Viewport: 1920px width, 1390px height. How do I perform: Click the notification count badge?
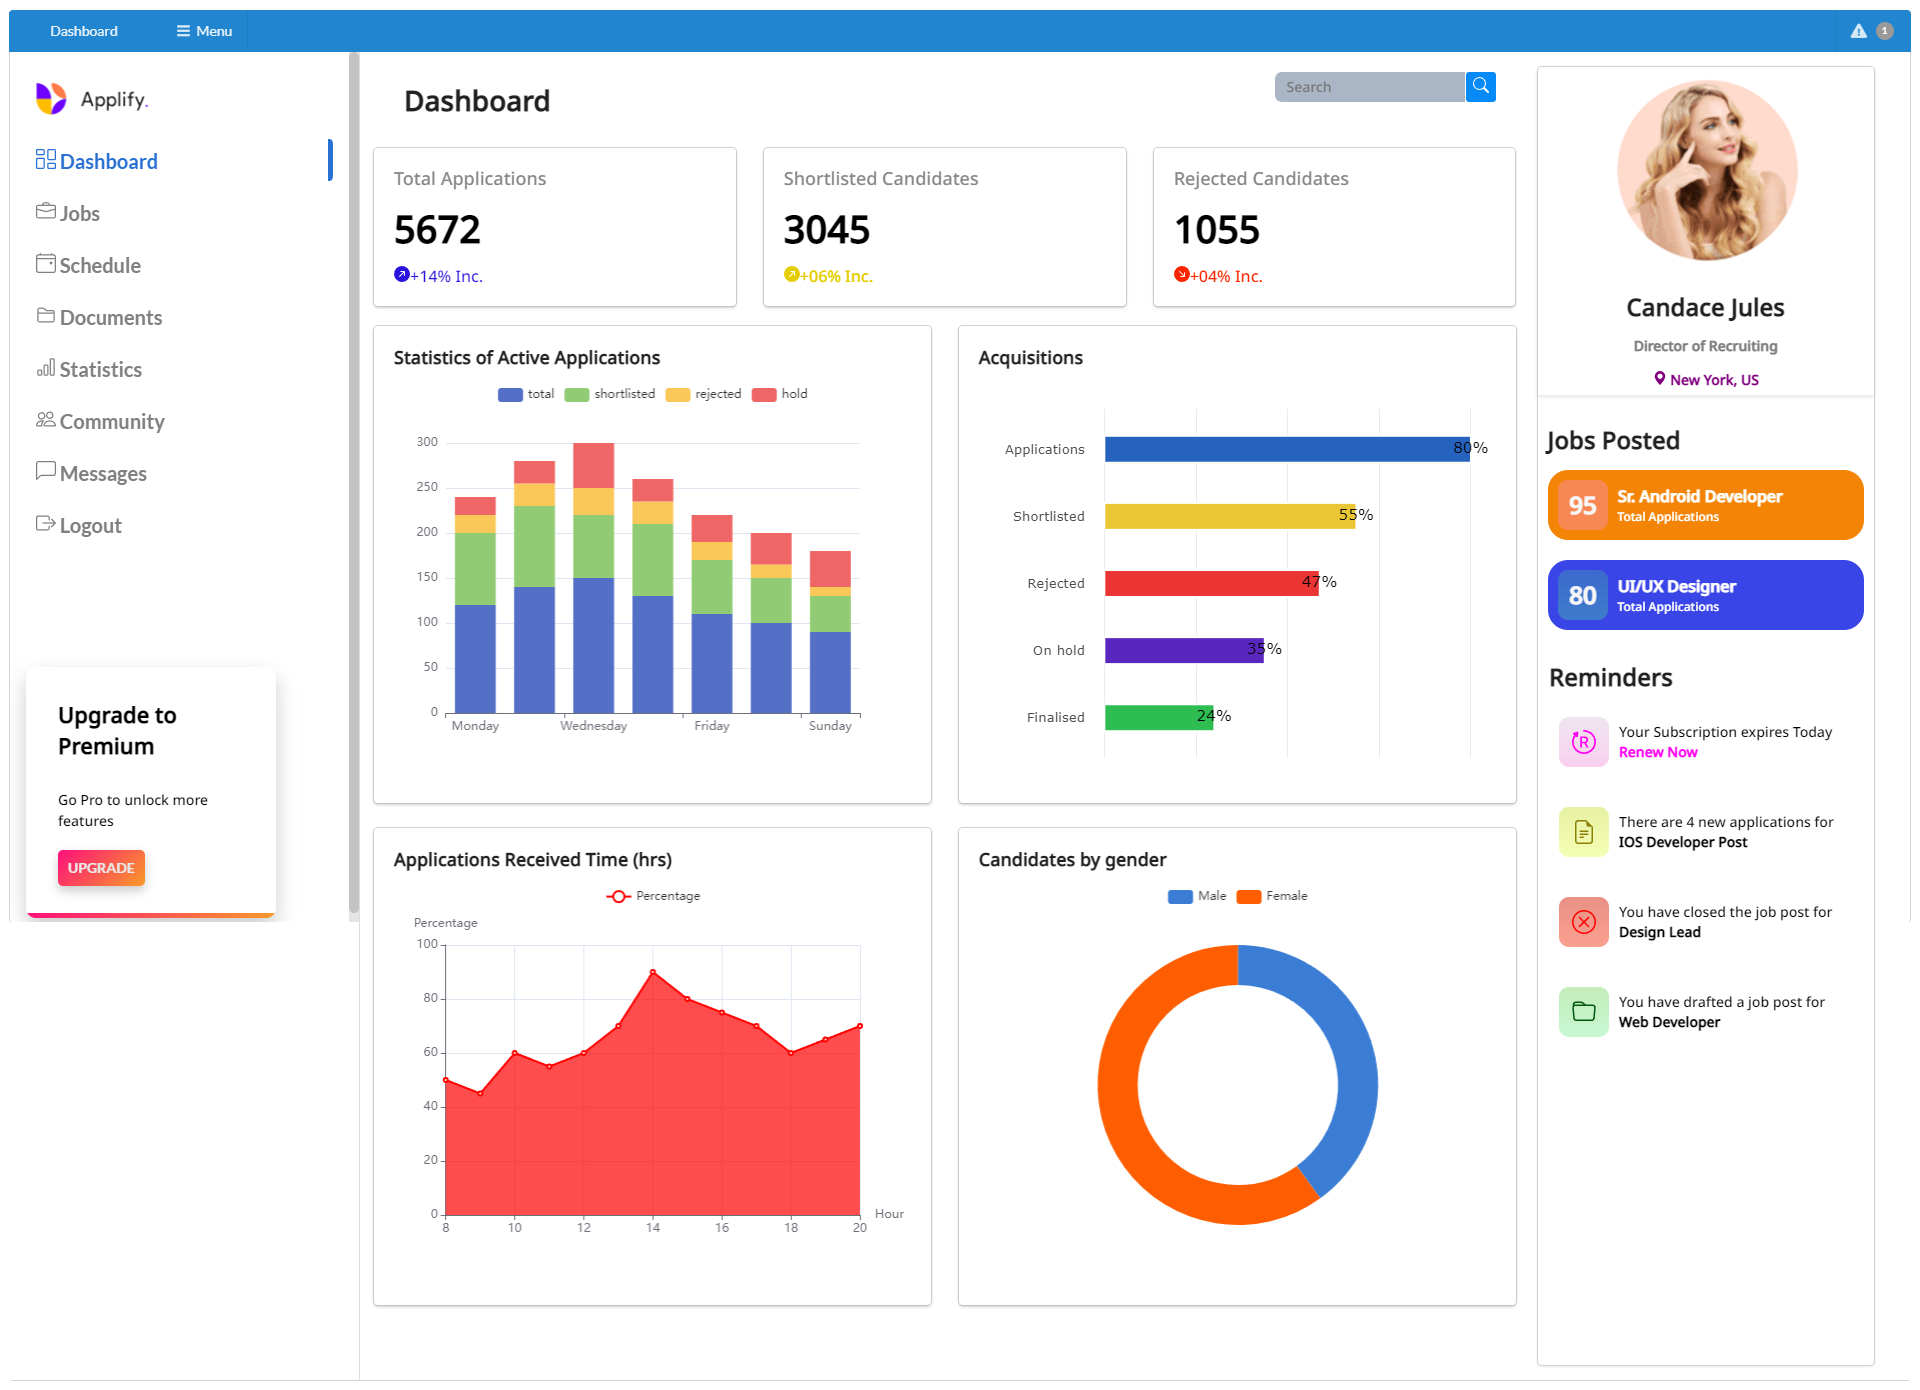[1885, 31]
